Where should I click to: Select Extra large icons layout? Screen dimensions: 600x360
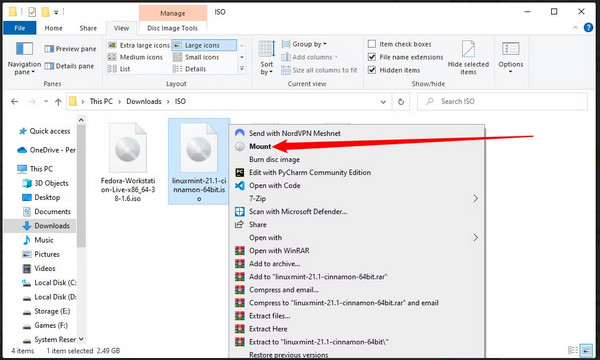pyautogui.click(x=139, y=45)
